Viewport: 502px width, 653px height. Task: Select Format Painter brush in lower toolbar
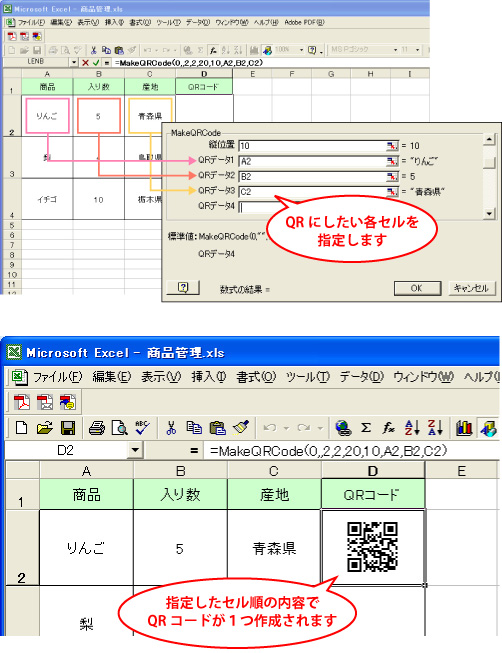241,428
